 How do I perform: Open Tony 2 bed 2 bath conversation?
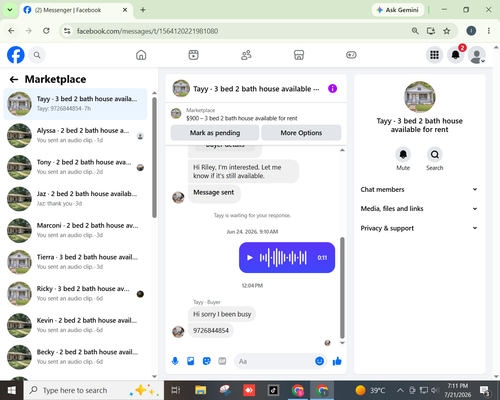tap(75, 167)
